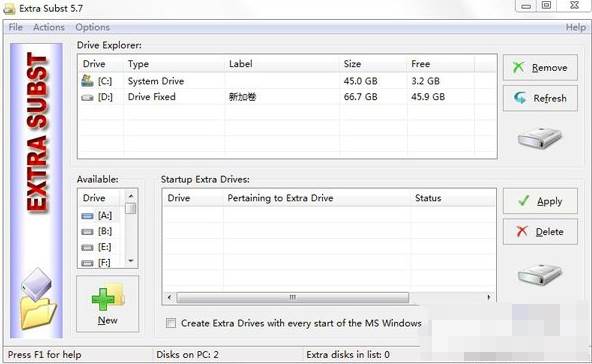Maximize the Extra Subst window
This screenshot has height=364, width=592.
pyautogui.click(x=546, y=6)
